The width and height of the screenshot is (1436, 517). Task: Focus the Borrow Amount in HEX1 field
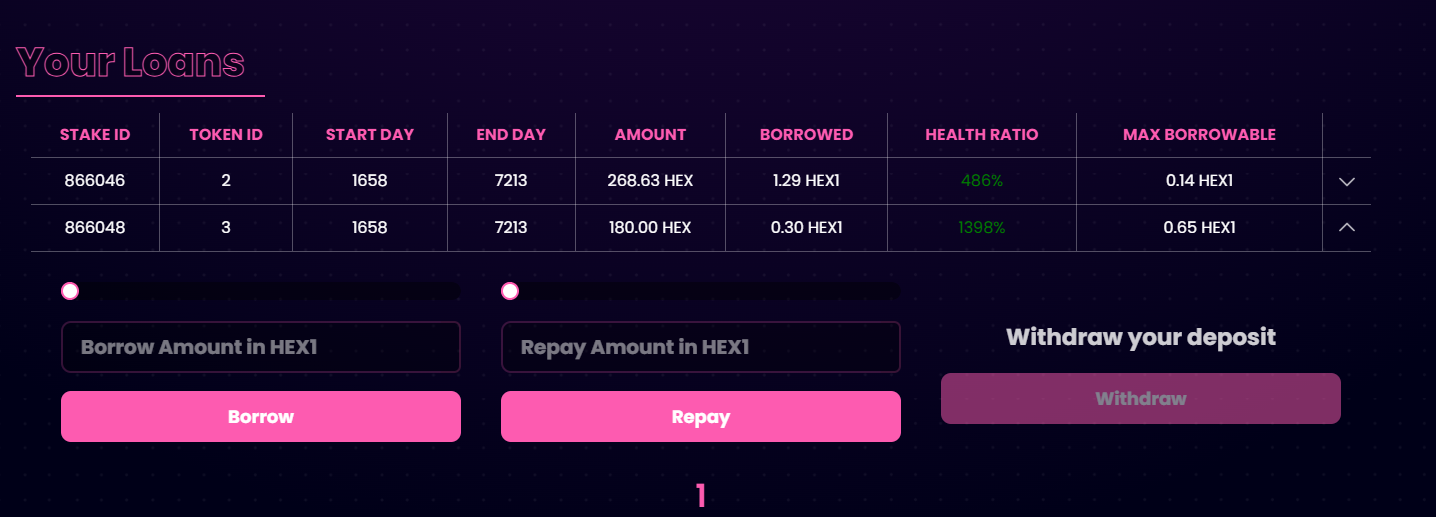261,347
